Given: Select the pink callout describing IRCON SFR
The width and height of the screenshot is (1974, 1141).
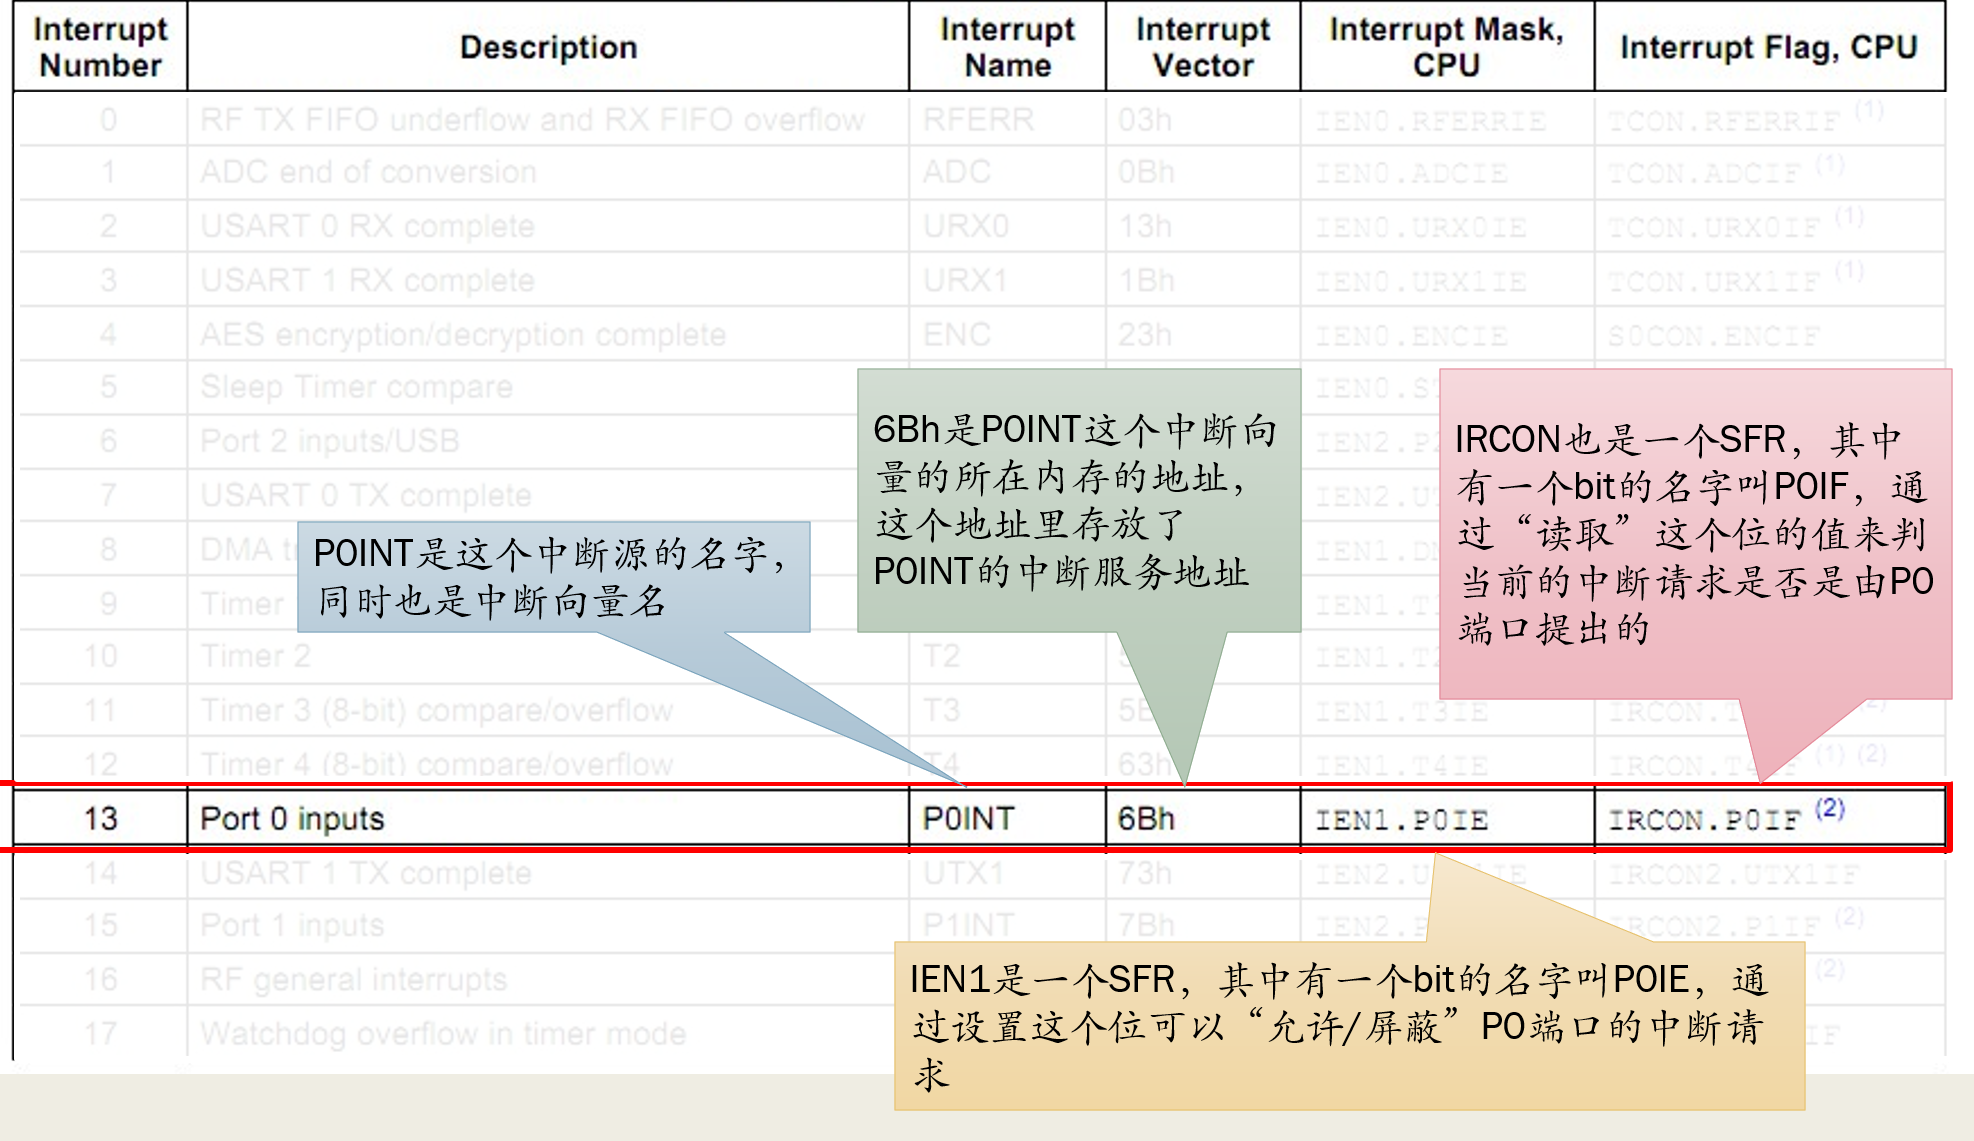Looking at the screenshot, I should [1695, 534].
